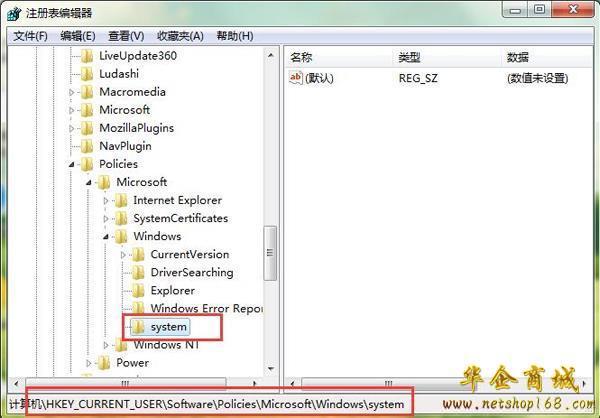Expand the Power key

pos(89,363)
